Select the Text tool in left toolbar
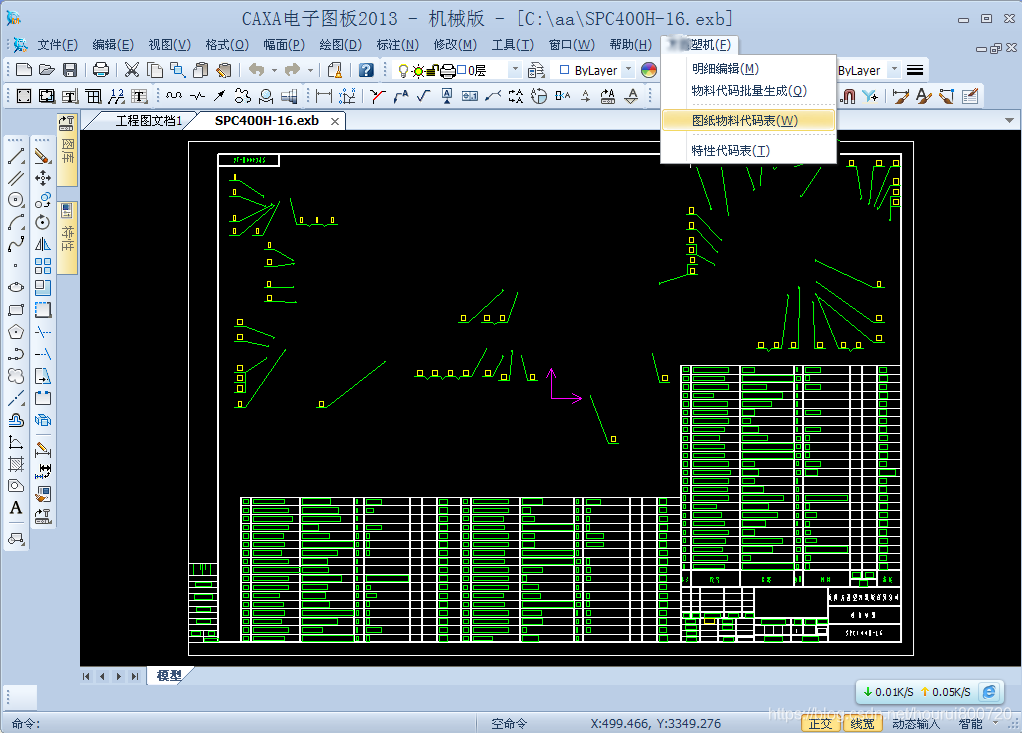Viewport: 1022px width, 733px height. tap(16, 508)
